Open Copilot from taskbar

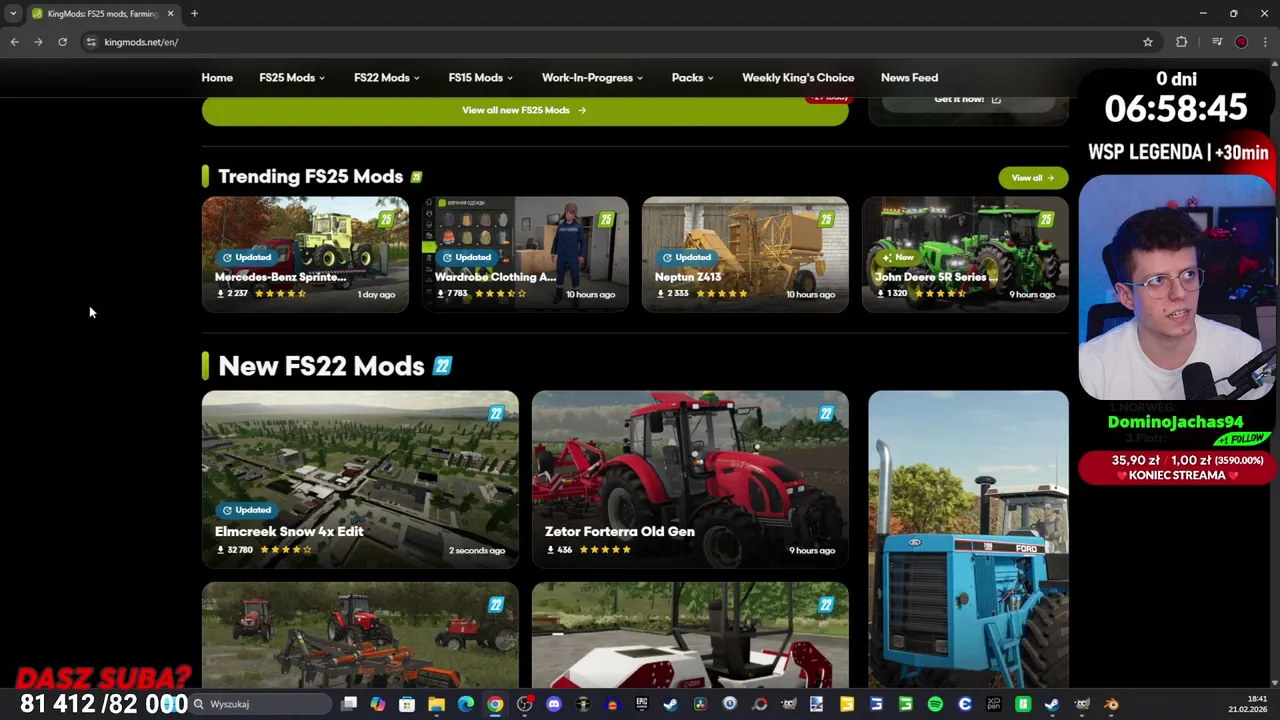point(377,704)
